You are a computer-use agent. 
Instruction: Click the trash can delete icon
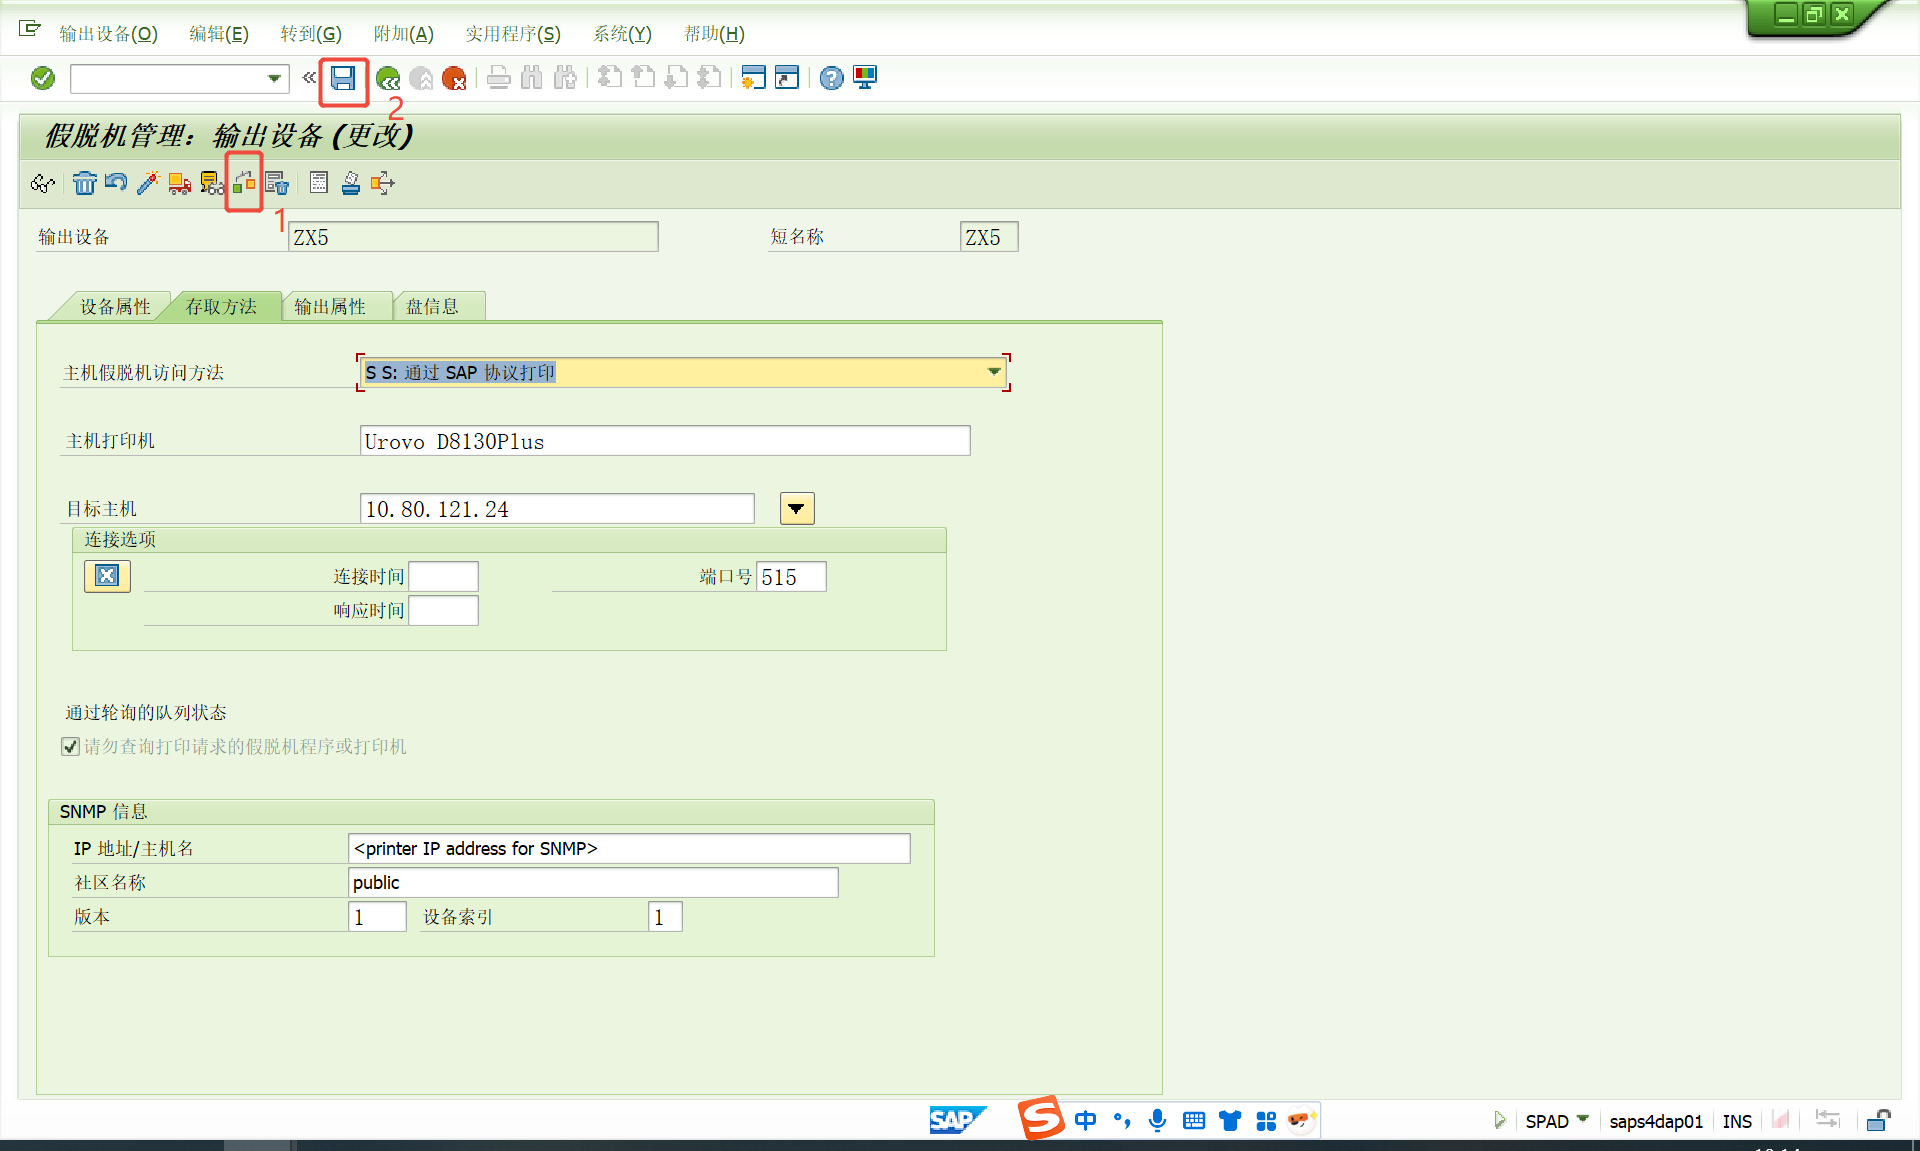pyautogui.click(x=84, y=183)
